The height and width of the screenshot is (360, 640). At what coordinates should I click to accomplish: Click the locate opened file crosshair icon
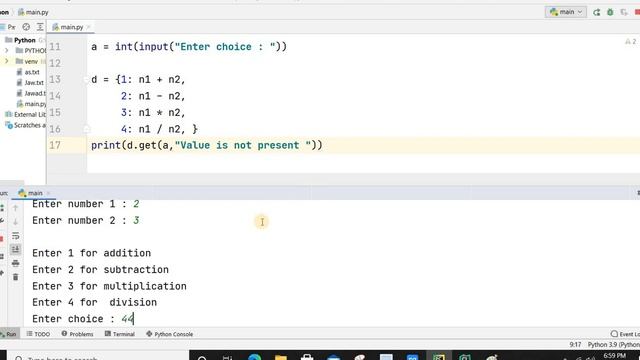click(x=26, y=27)
